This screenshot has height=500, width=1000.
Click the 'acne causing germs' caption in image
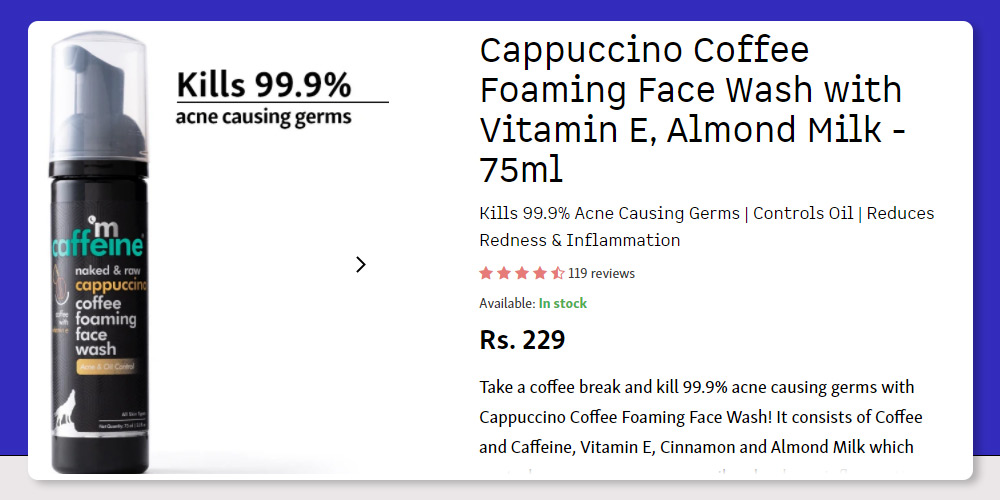point(263,117)
